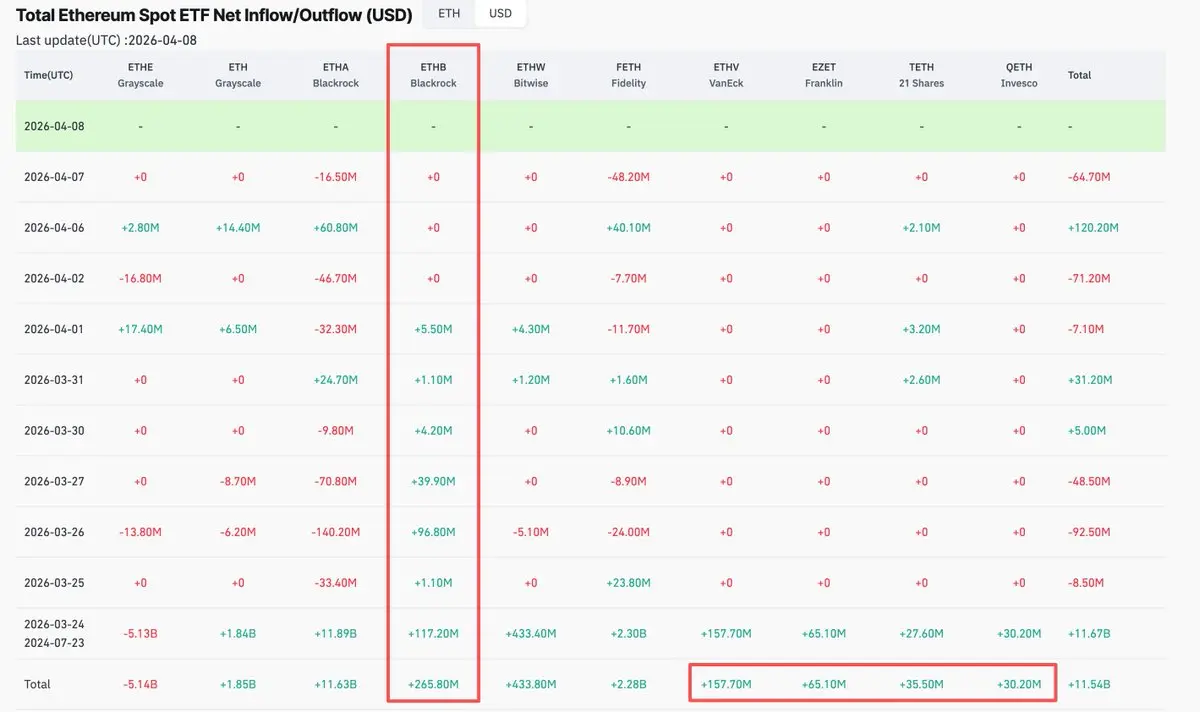Image resolution: width=1200 pixels, height=712 pixels.
Task: Click the ETHA Blackrock column header
Action: (x=335, y=75)
